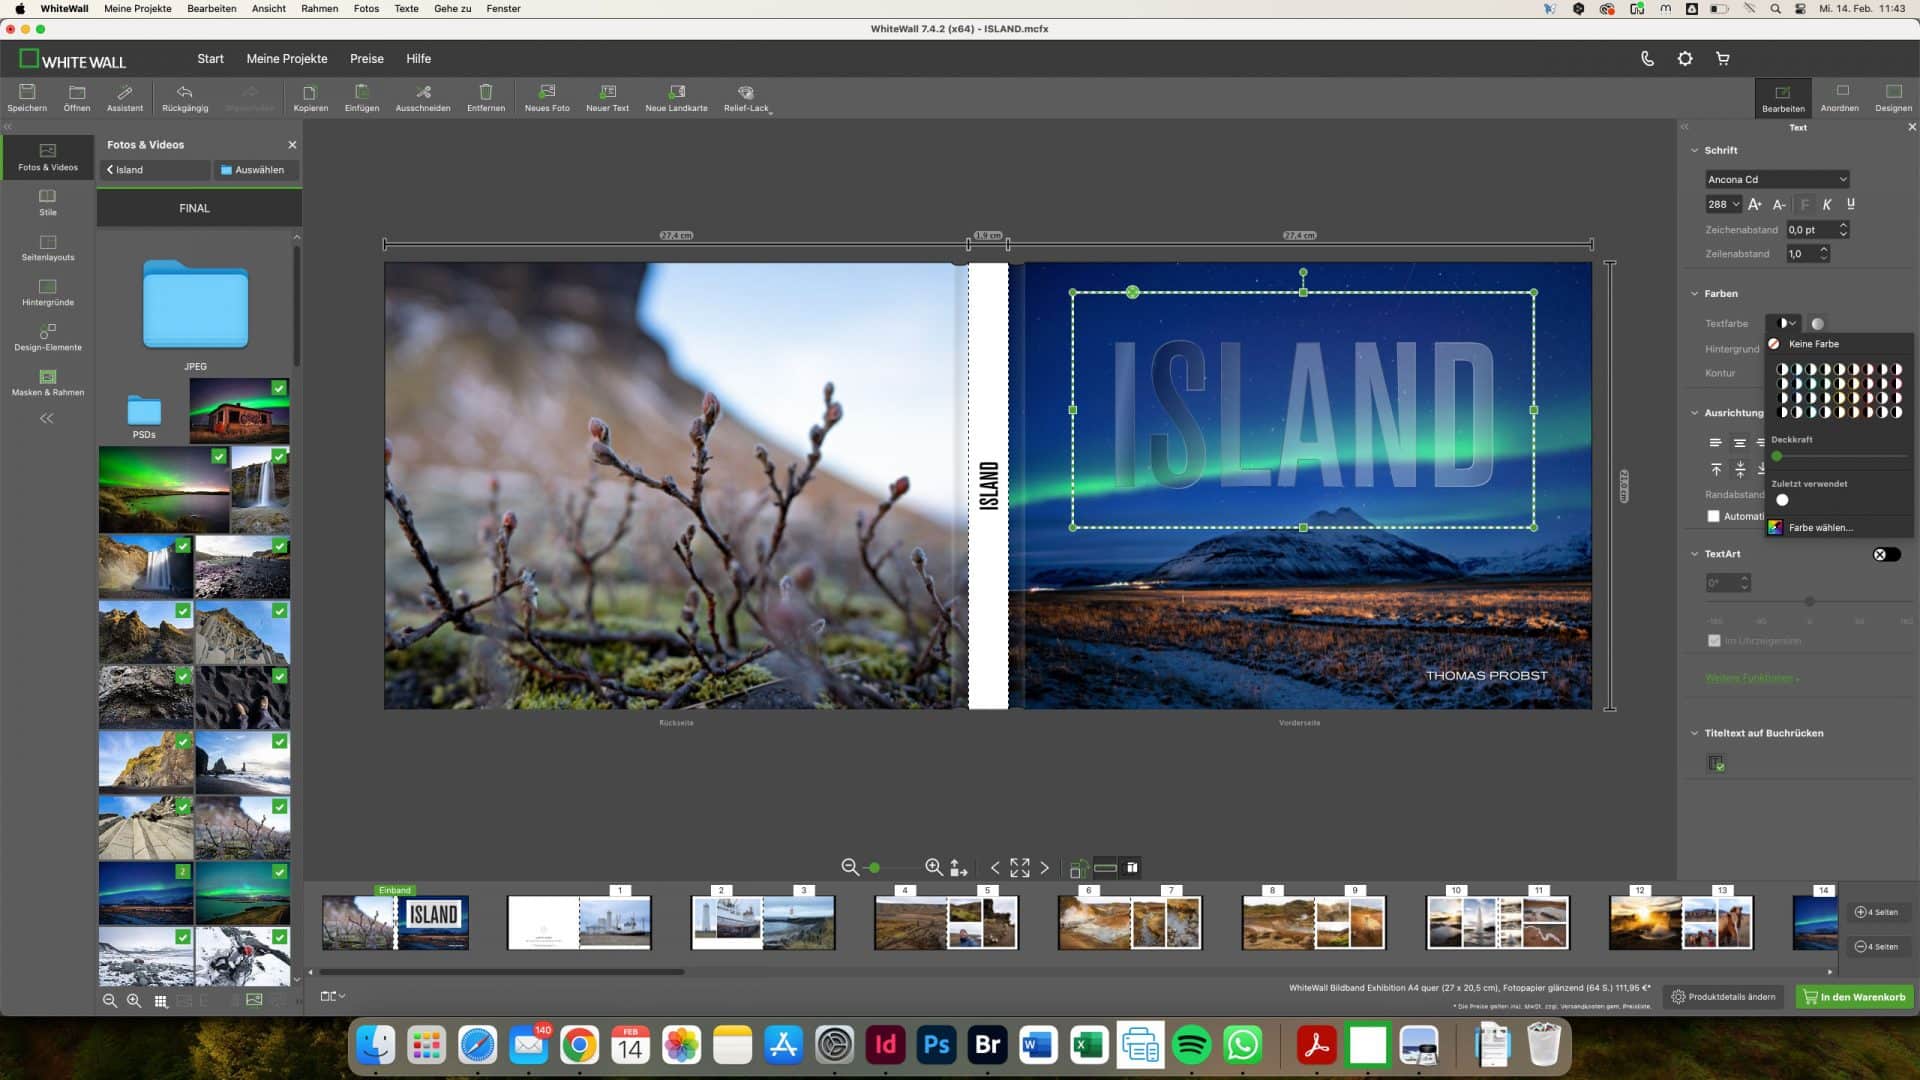Open the Fenster menu in the menu bar
The height and width of the screenshot is (1080, 1920).
(503, 8)
